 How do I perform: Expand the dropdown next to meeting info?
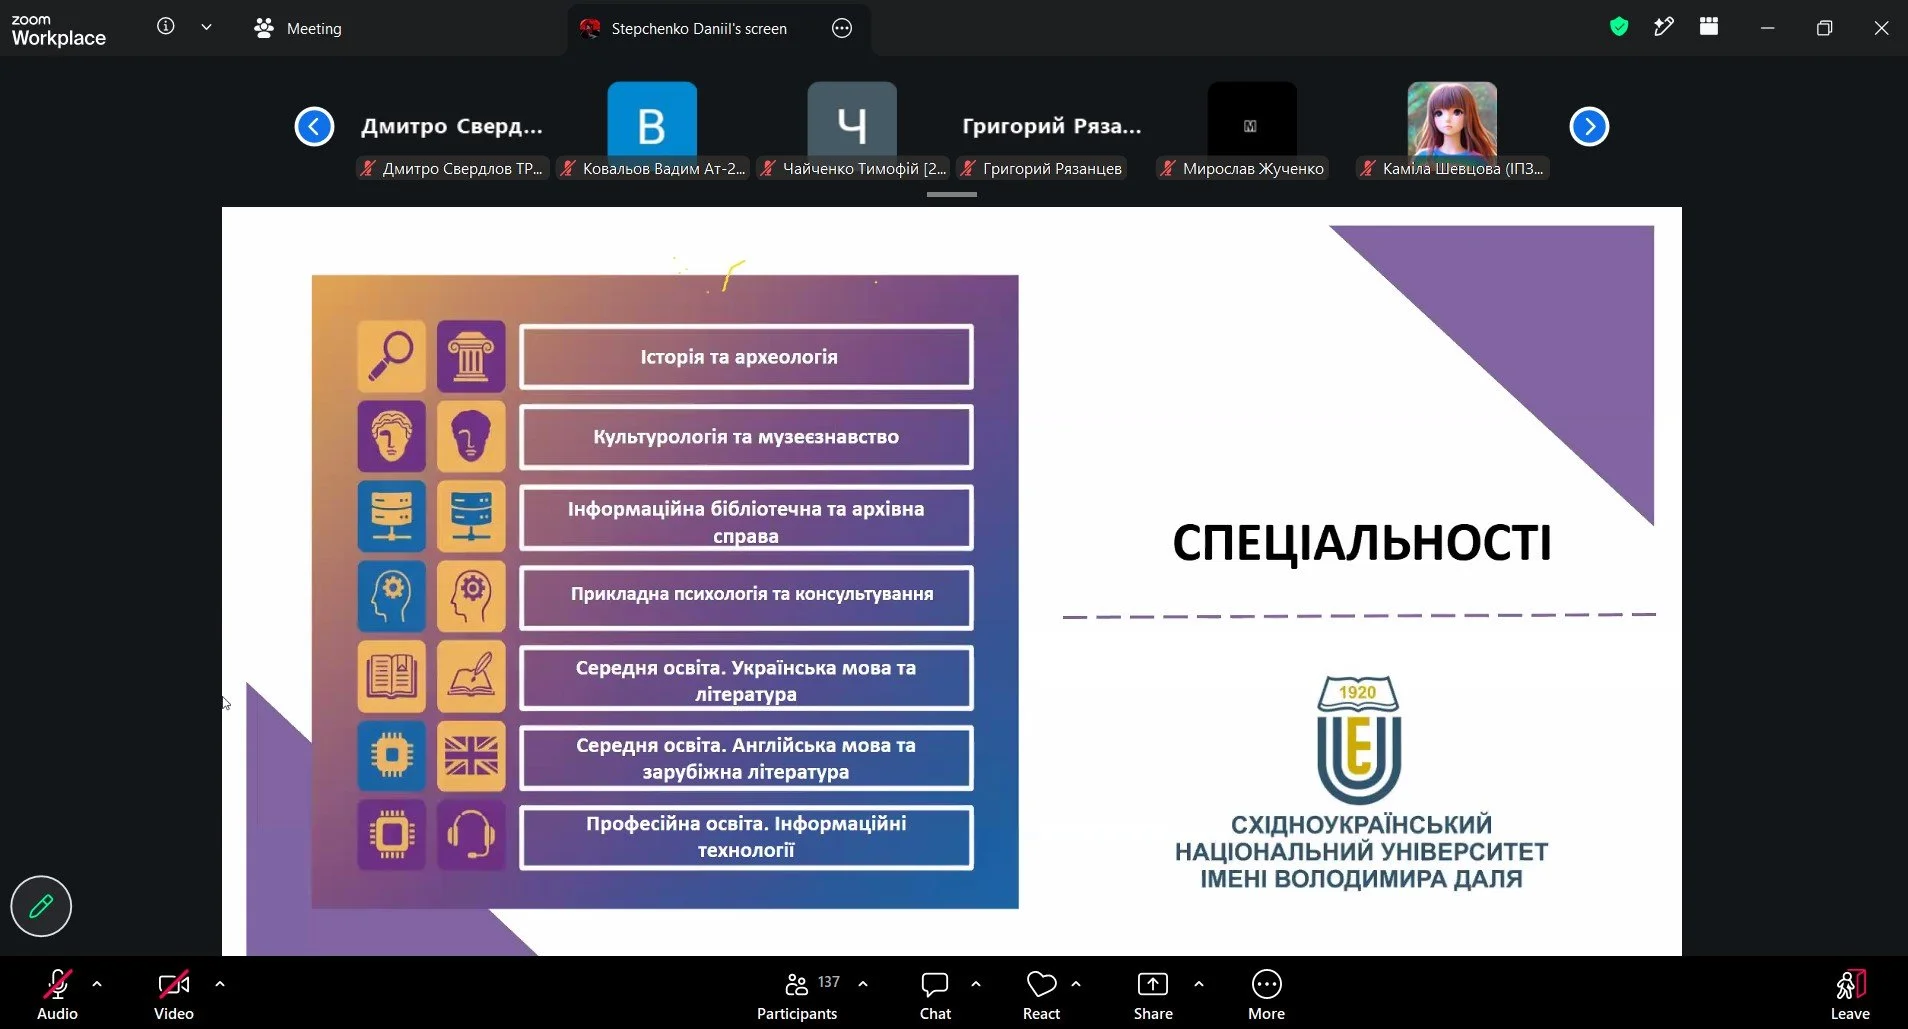click(x=206, y=27)
